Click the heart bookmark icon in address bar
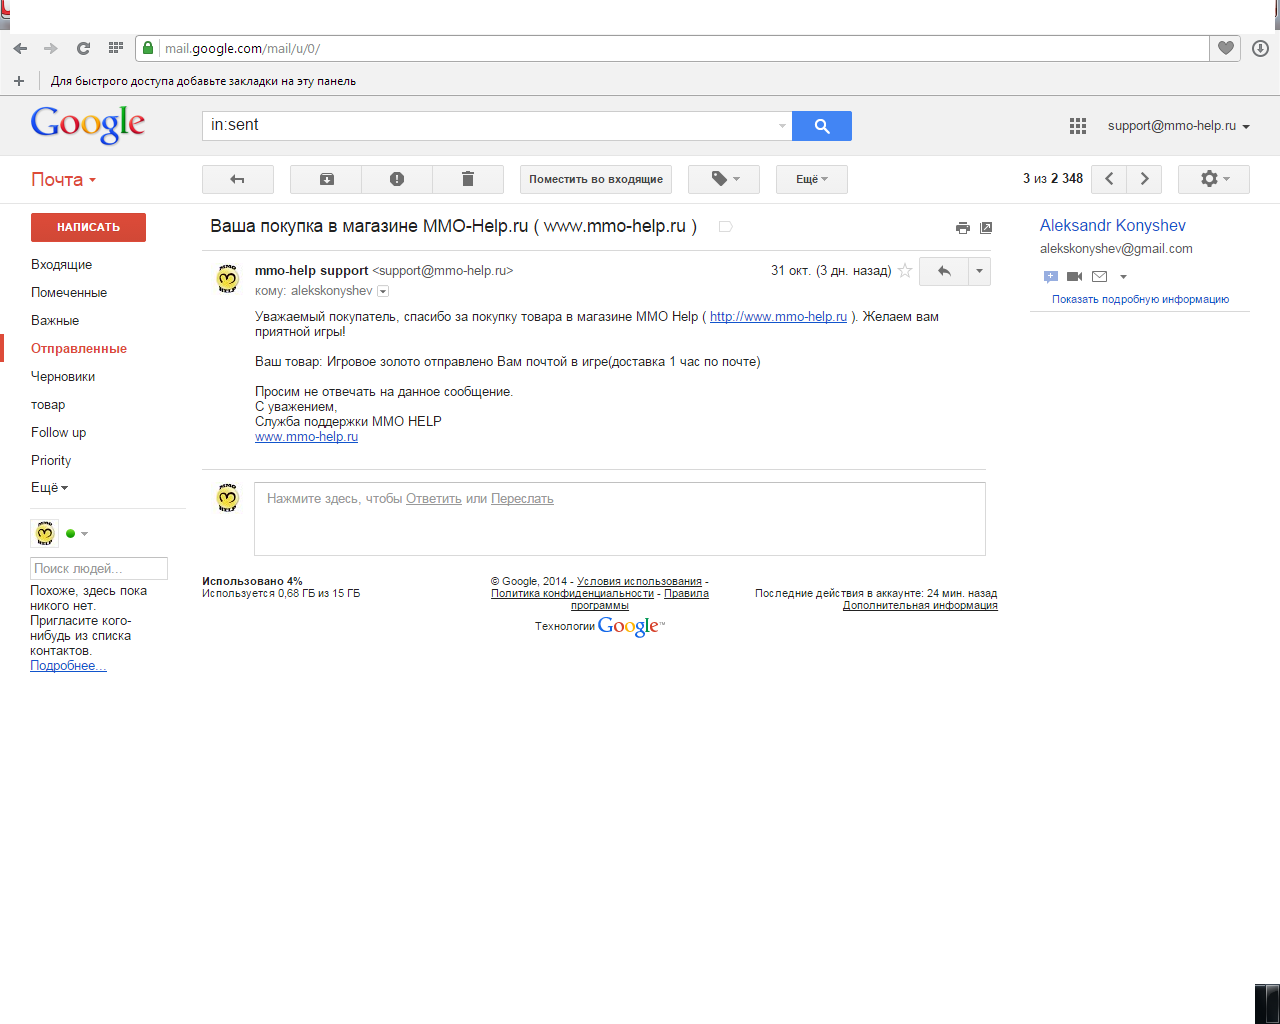The width and height of the screenshot is (1280, 1024). pos(1226,48)
